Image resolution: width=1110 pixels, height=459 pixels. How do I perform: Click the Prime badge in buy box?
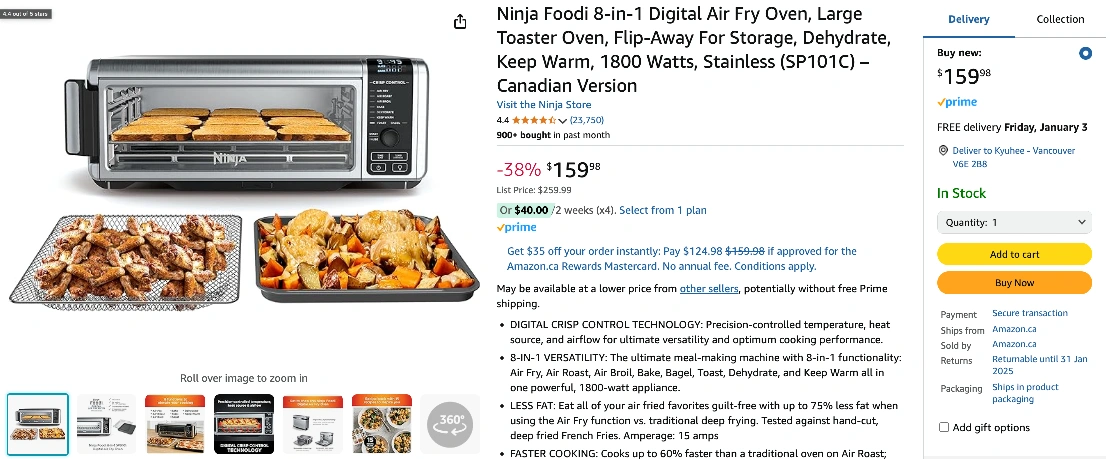pyautogui.click(x=957, y=102)
